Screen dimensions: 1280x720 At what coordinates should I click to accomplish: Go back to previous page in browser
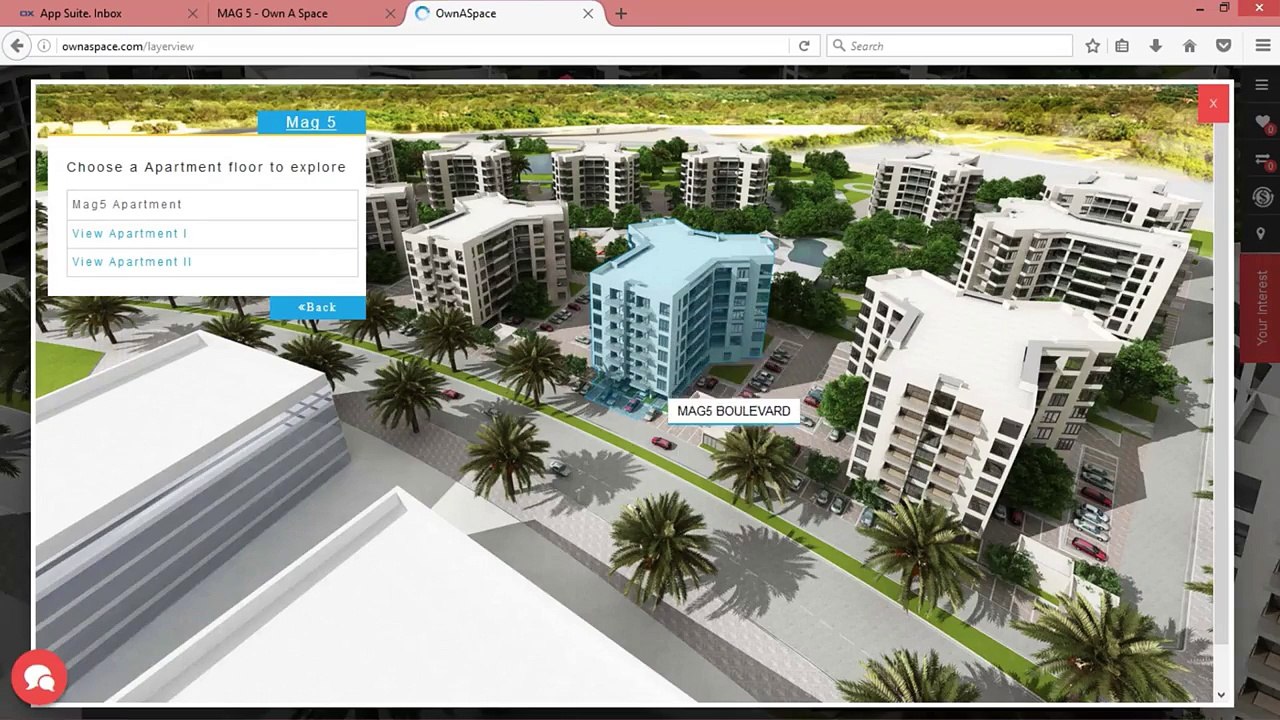(16, 46)
